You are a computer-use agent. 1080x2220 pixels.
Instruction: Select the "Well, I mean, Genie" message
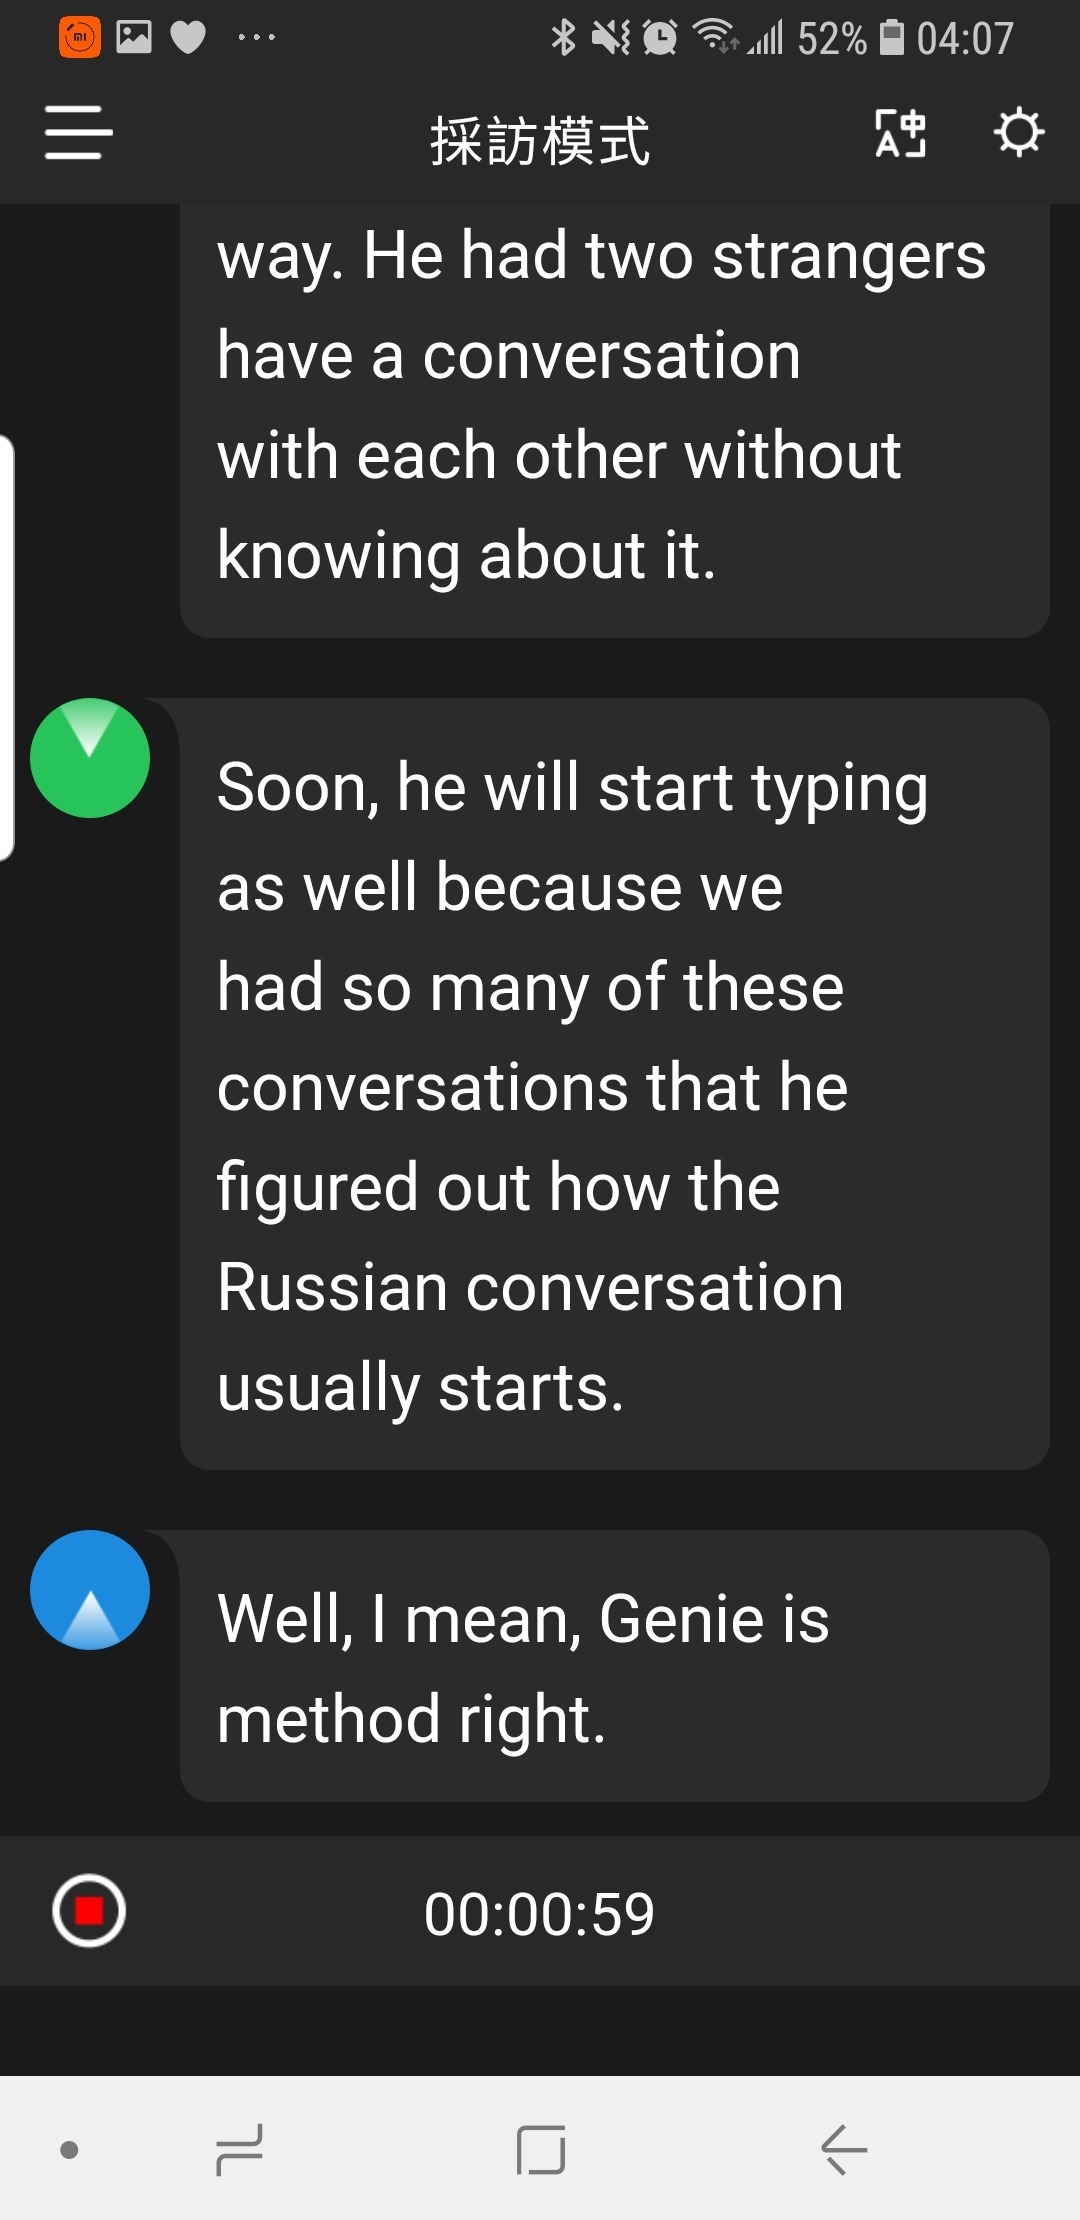click(614, 1666)
